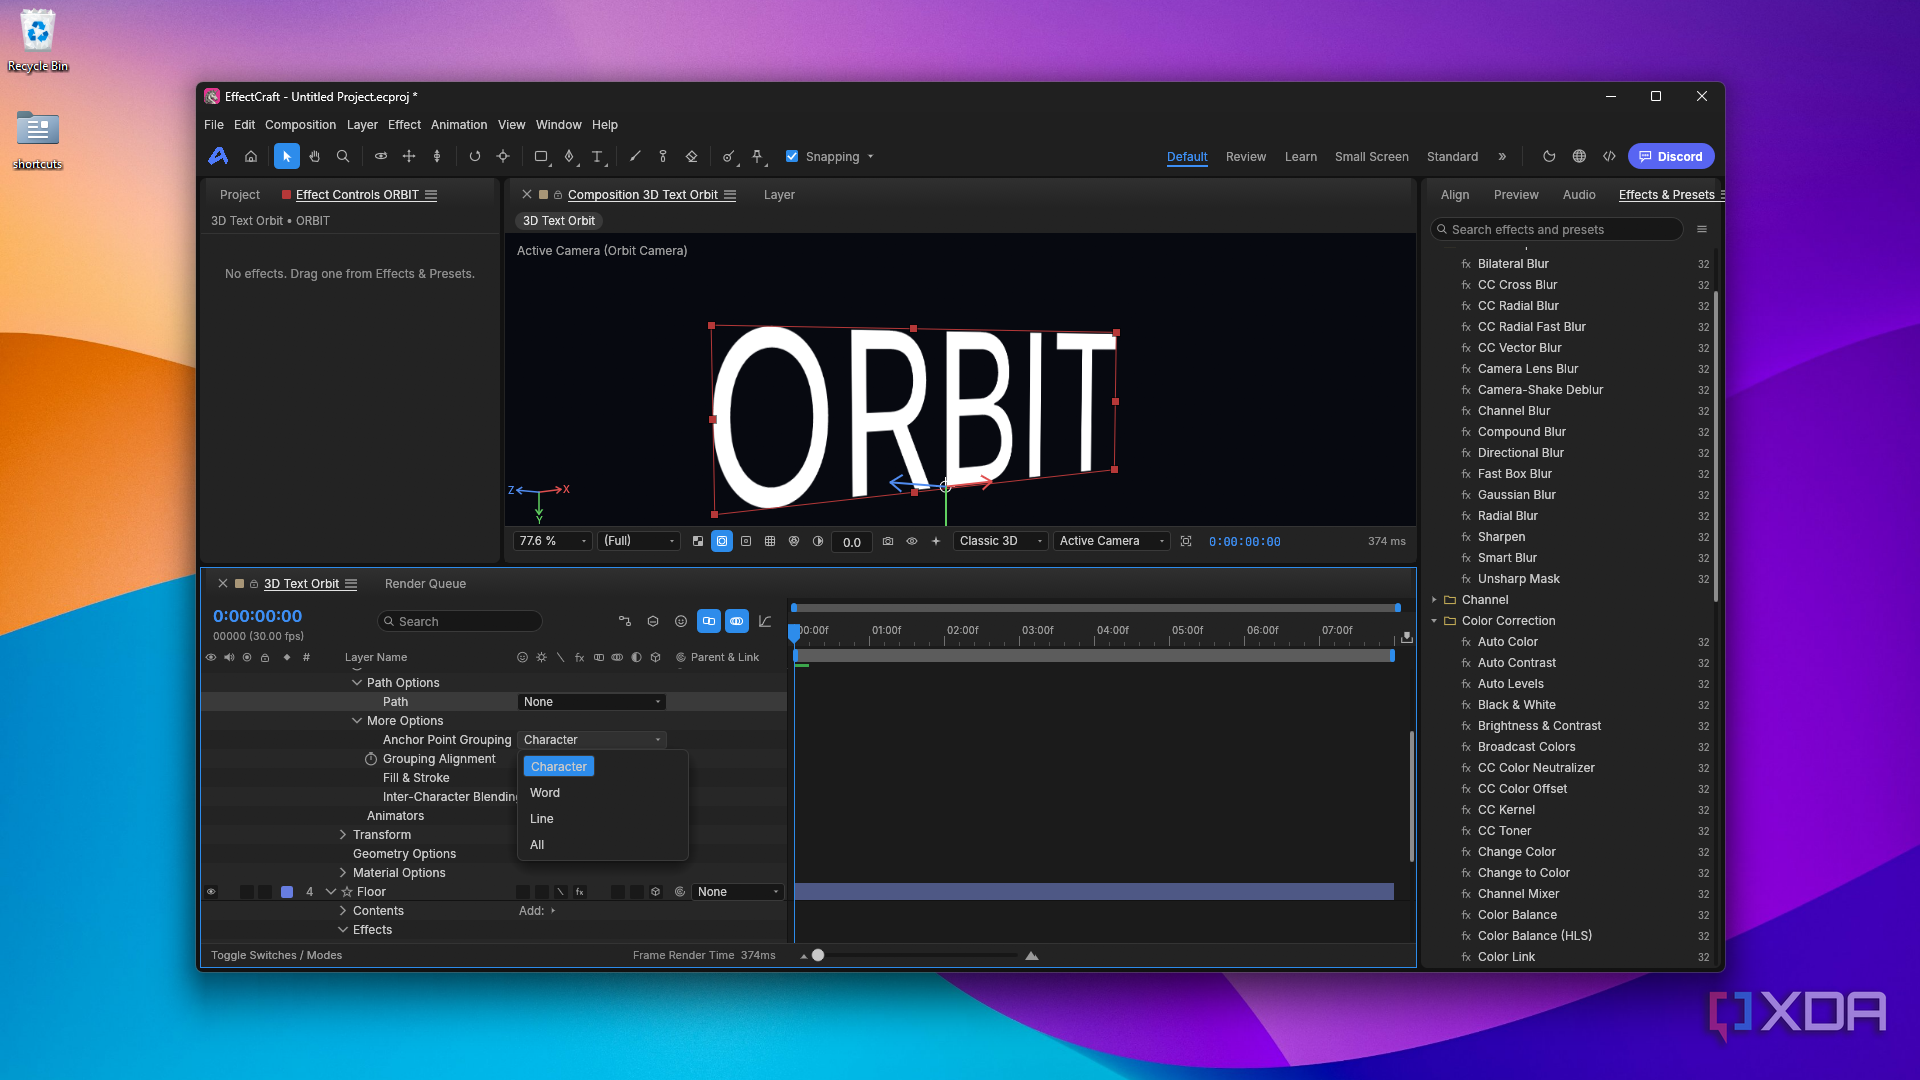
Task: Toggle the shy layers smiley switch
Action: 681,621
